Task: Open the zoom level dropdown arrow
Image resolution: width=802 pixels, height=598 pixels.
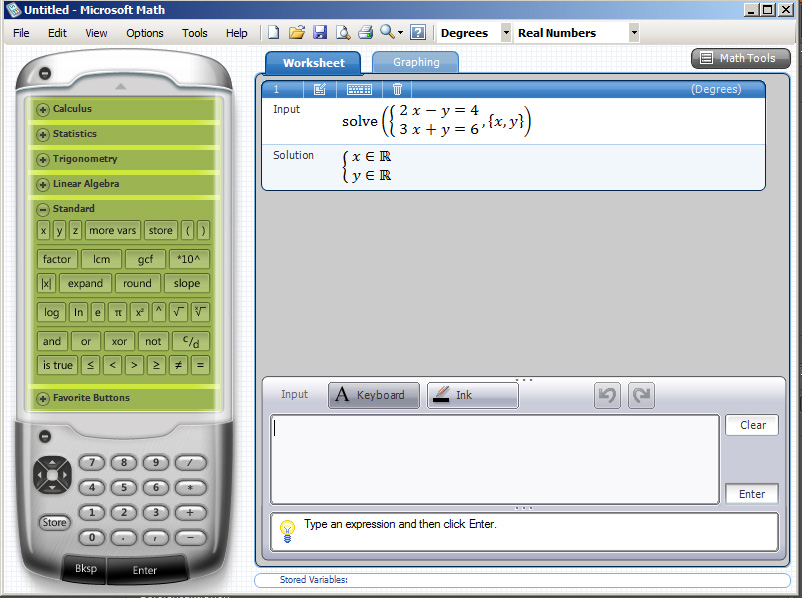Action: click(x=400, y=33)
